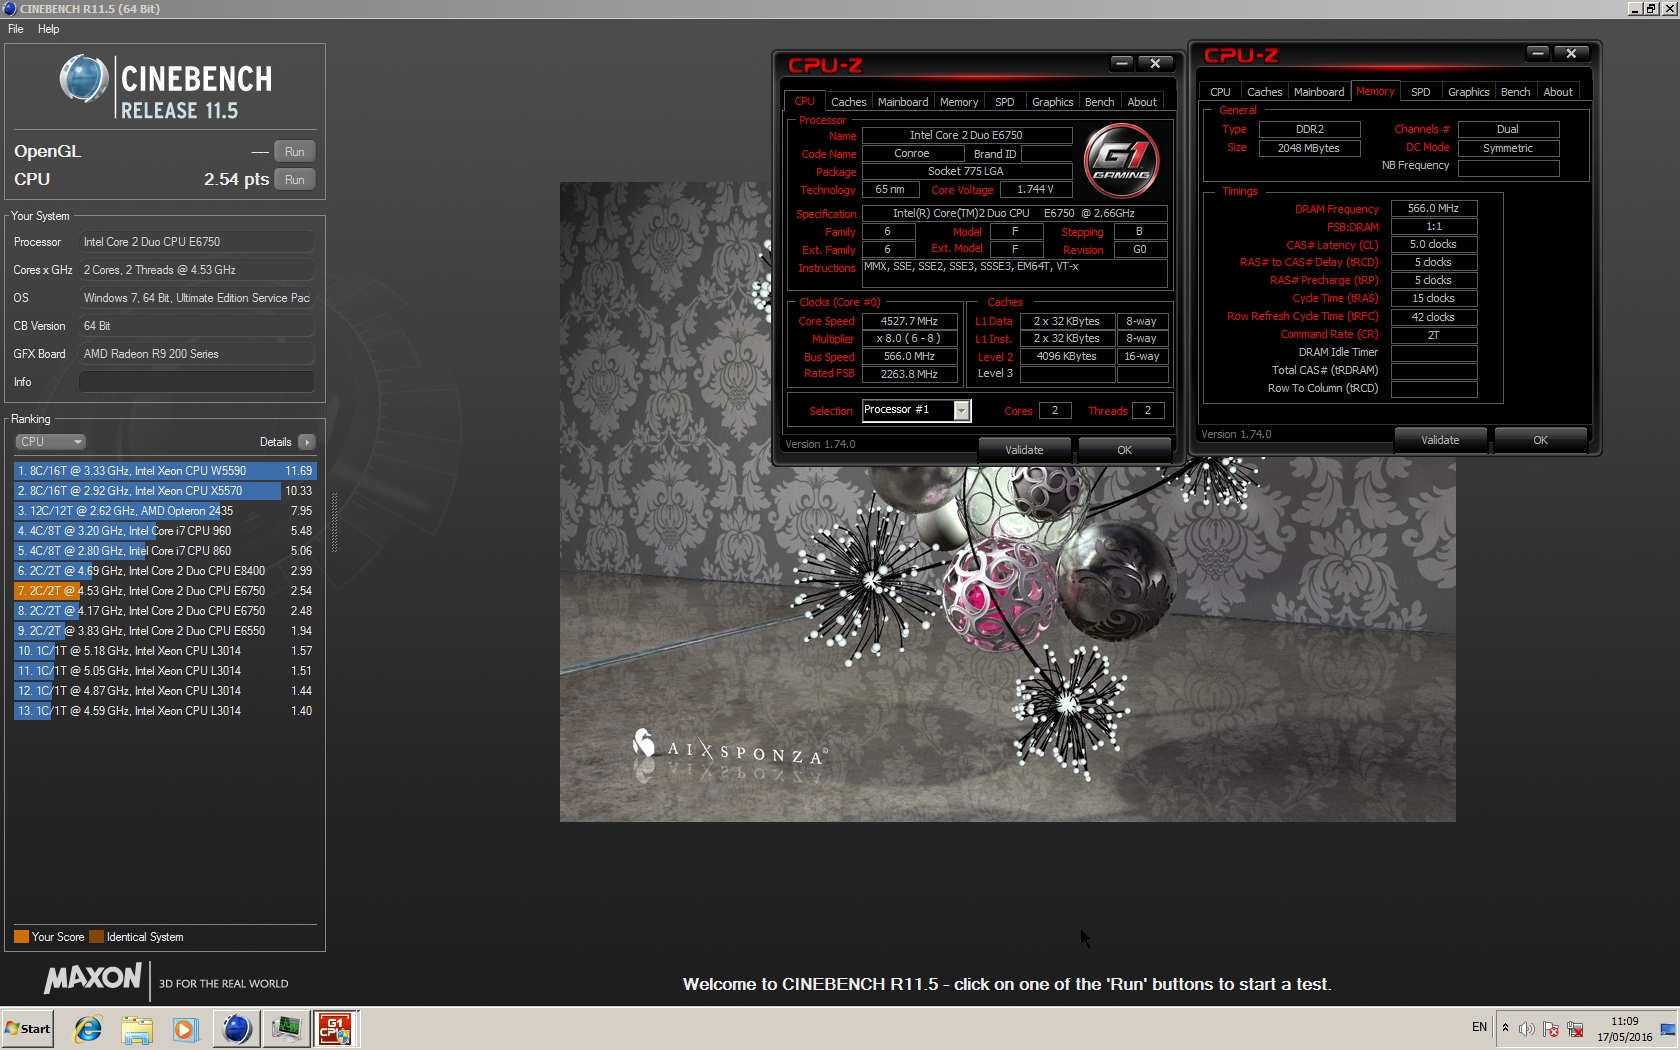Switch to Cinebench taskbar icon
The height and width of the screenshot is (1050, 1680).
click(237, 1029)
